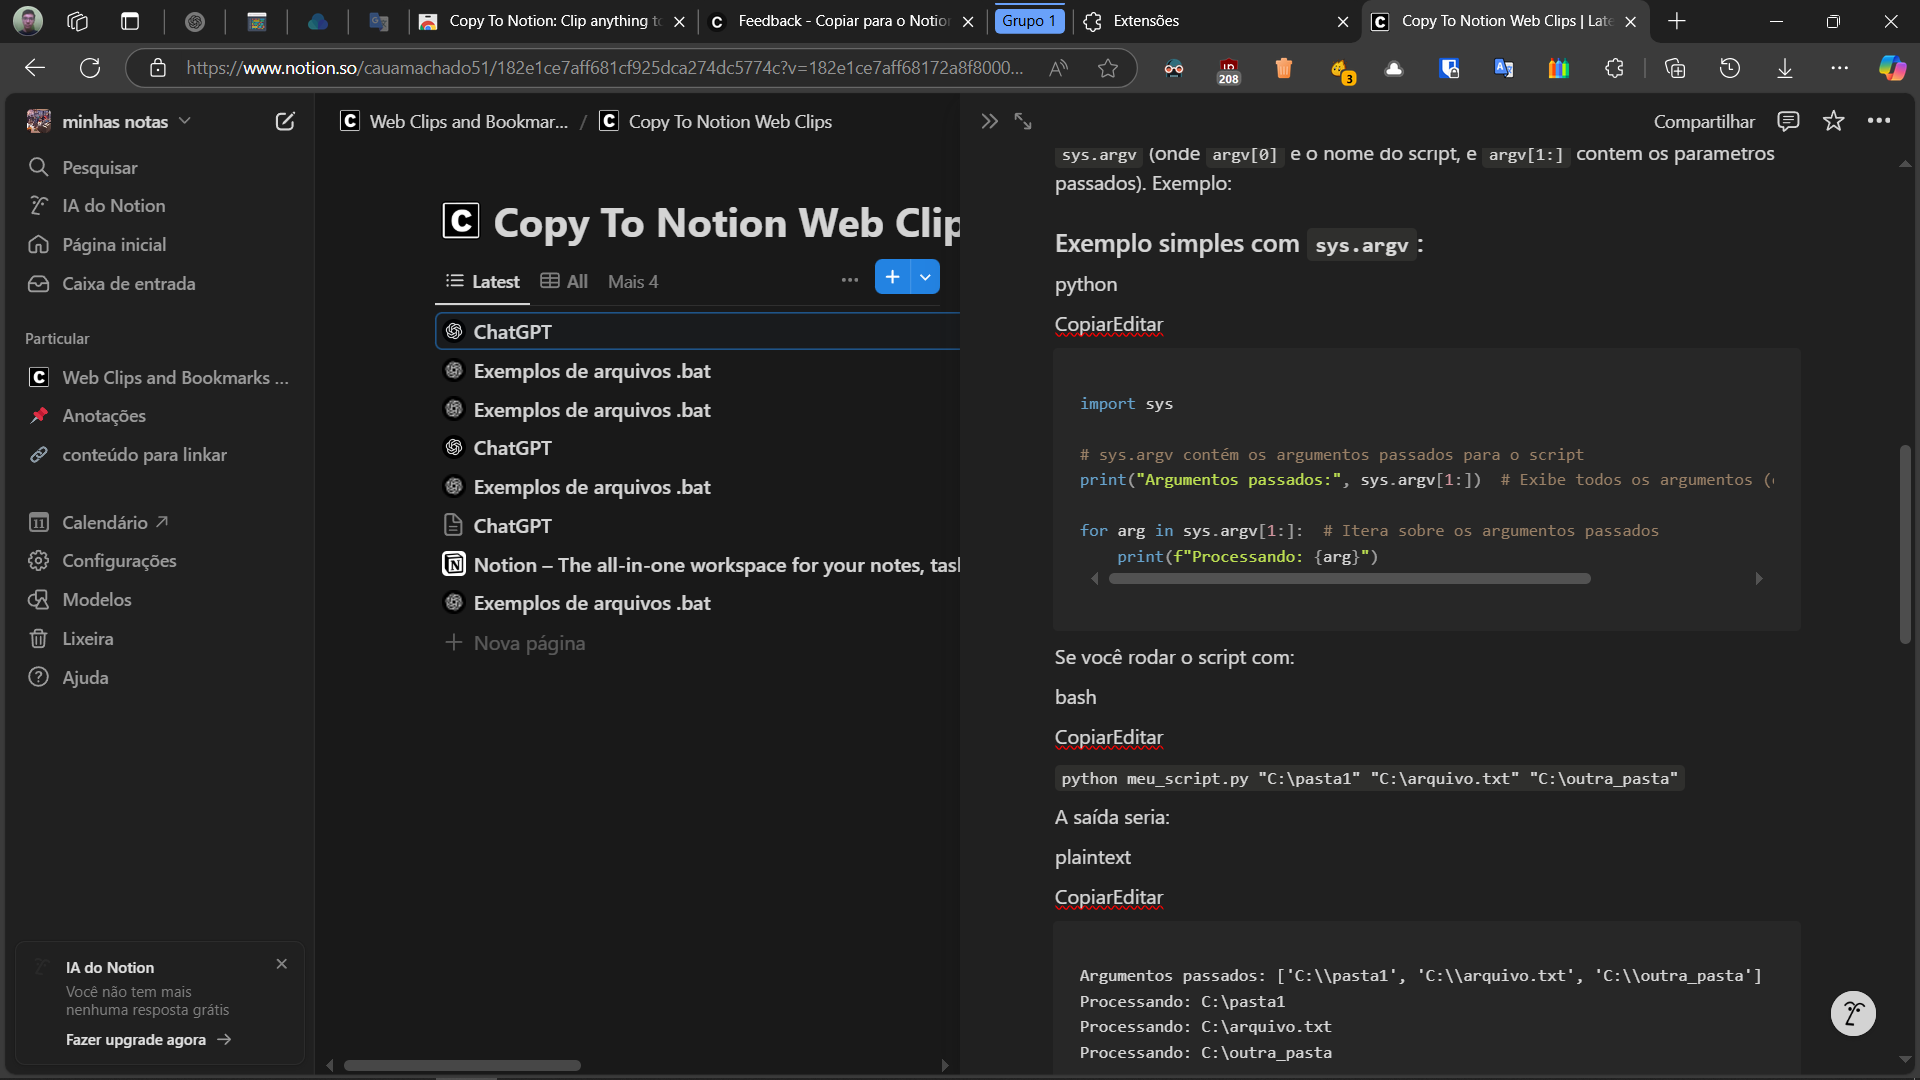This screenshot has width=1920, height=1080.
Task: Click Nova página to add page
Action: tap(516, 643)
